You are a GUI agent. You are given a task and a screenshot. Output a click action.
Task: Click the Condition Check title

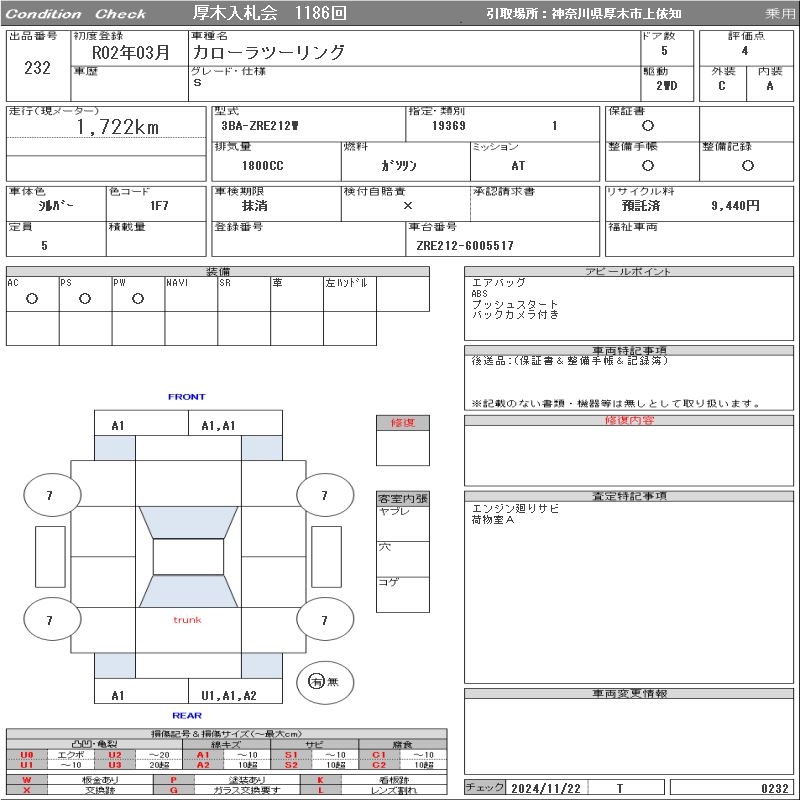coord(76,14)
